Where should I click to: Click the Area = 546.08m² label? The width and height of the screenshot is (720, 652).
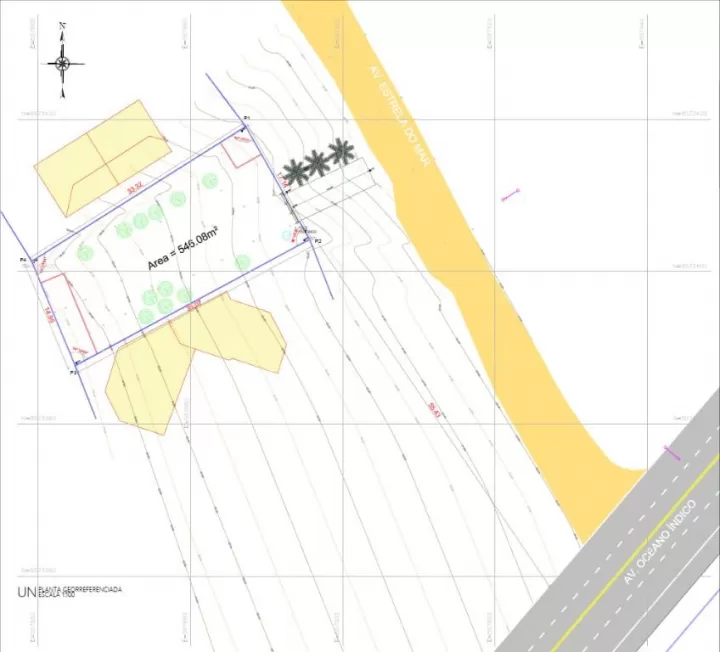183,248
